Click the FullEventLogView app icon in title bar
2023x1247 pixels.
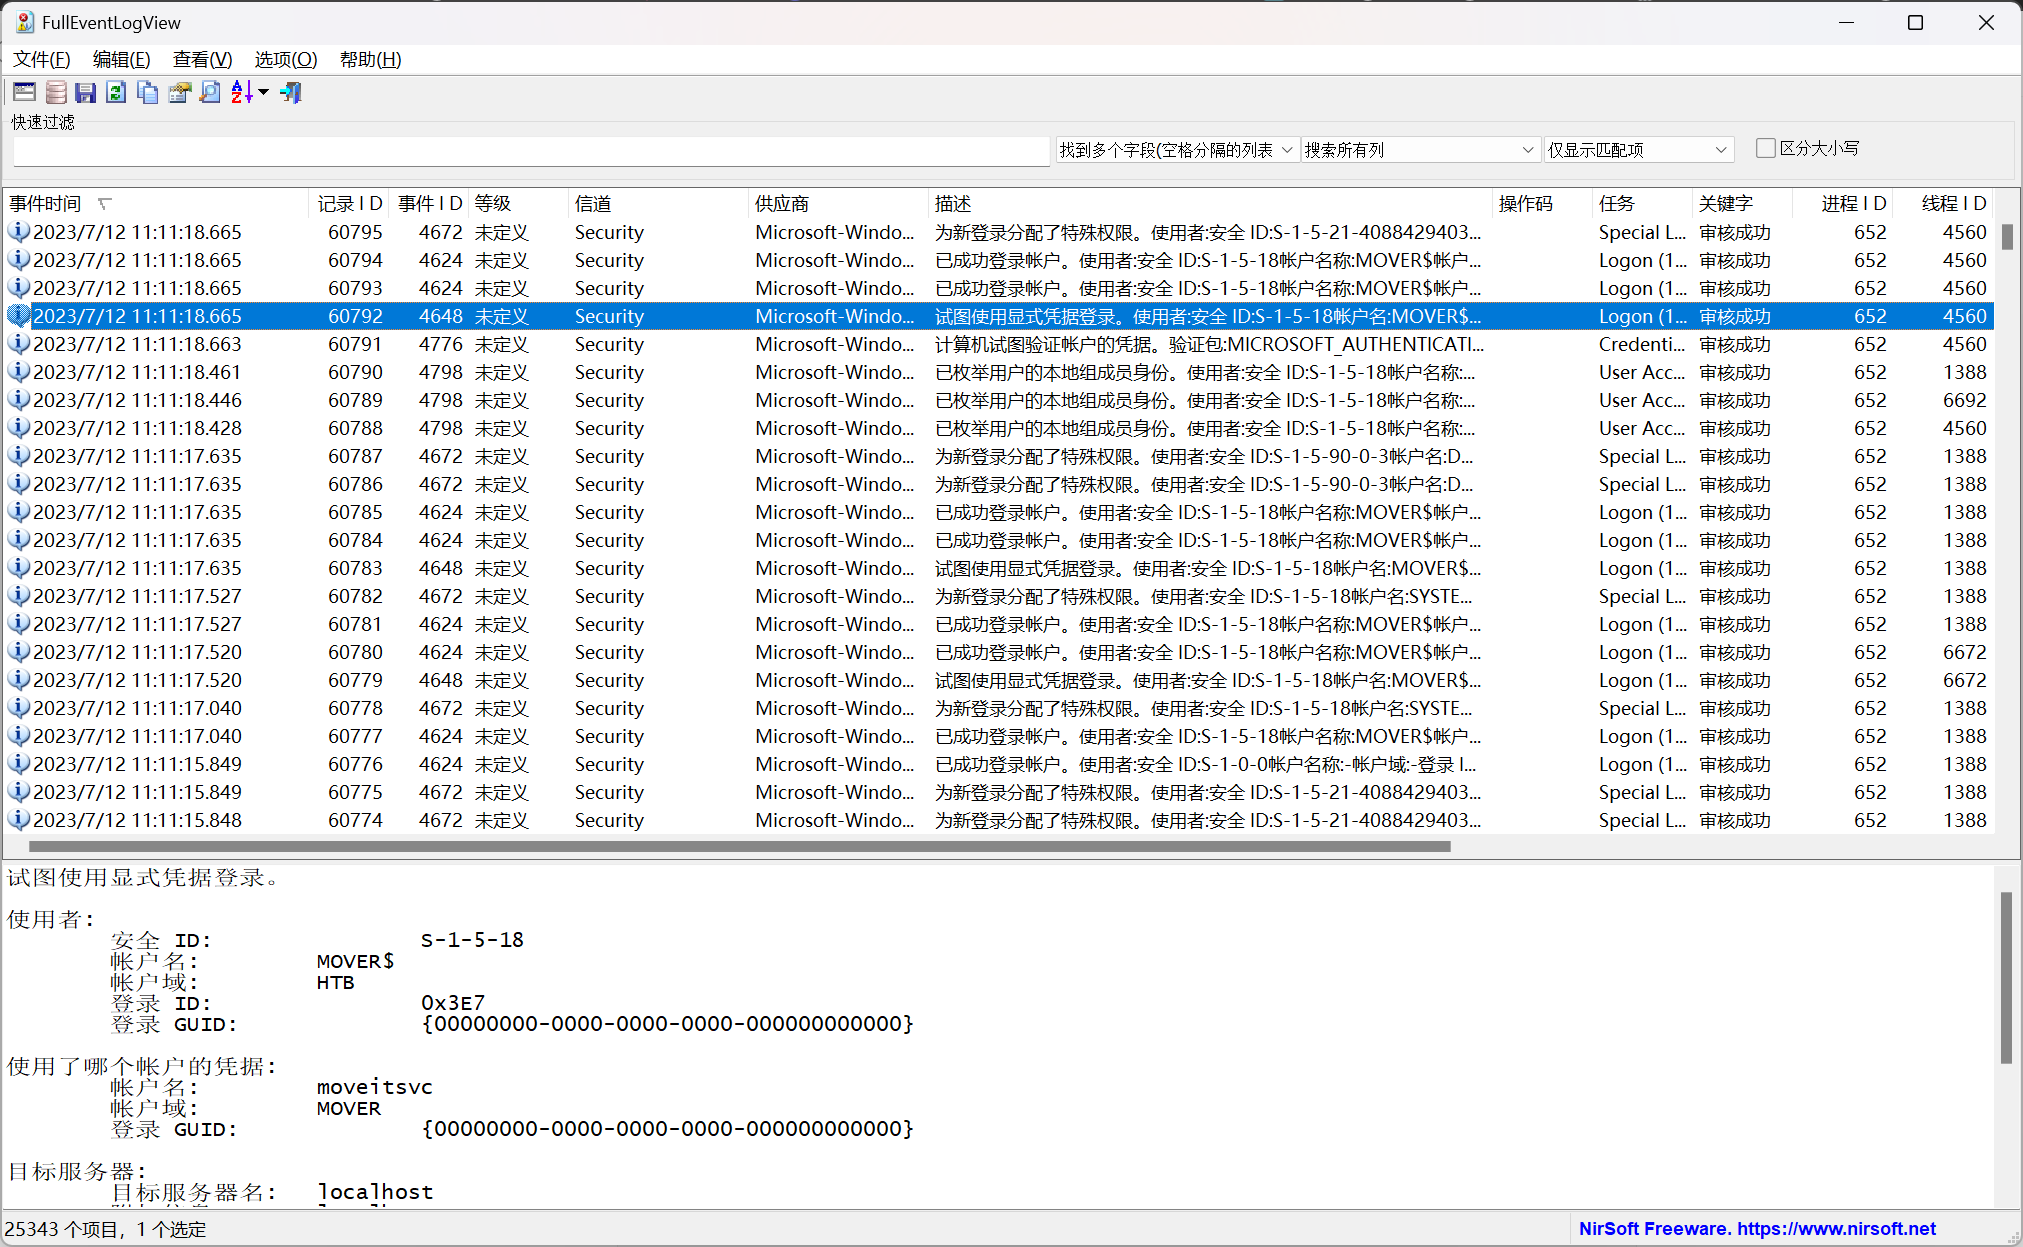[24, 22]
